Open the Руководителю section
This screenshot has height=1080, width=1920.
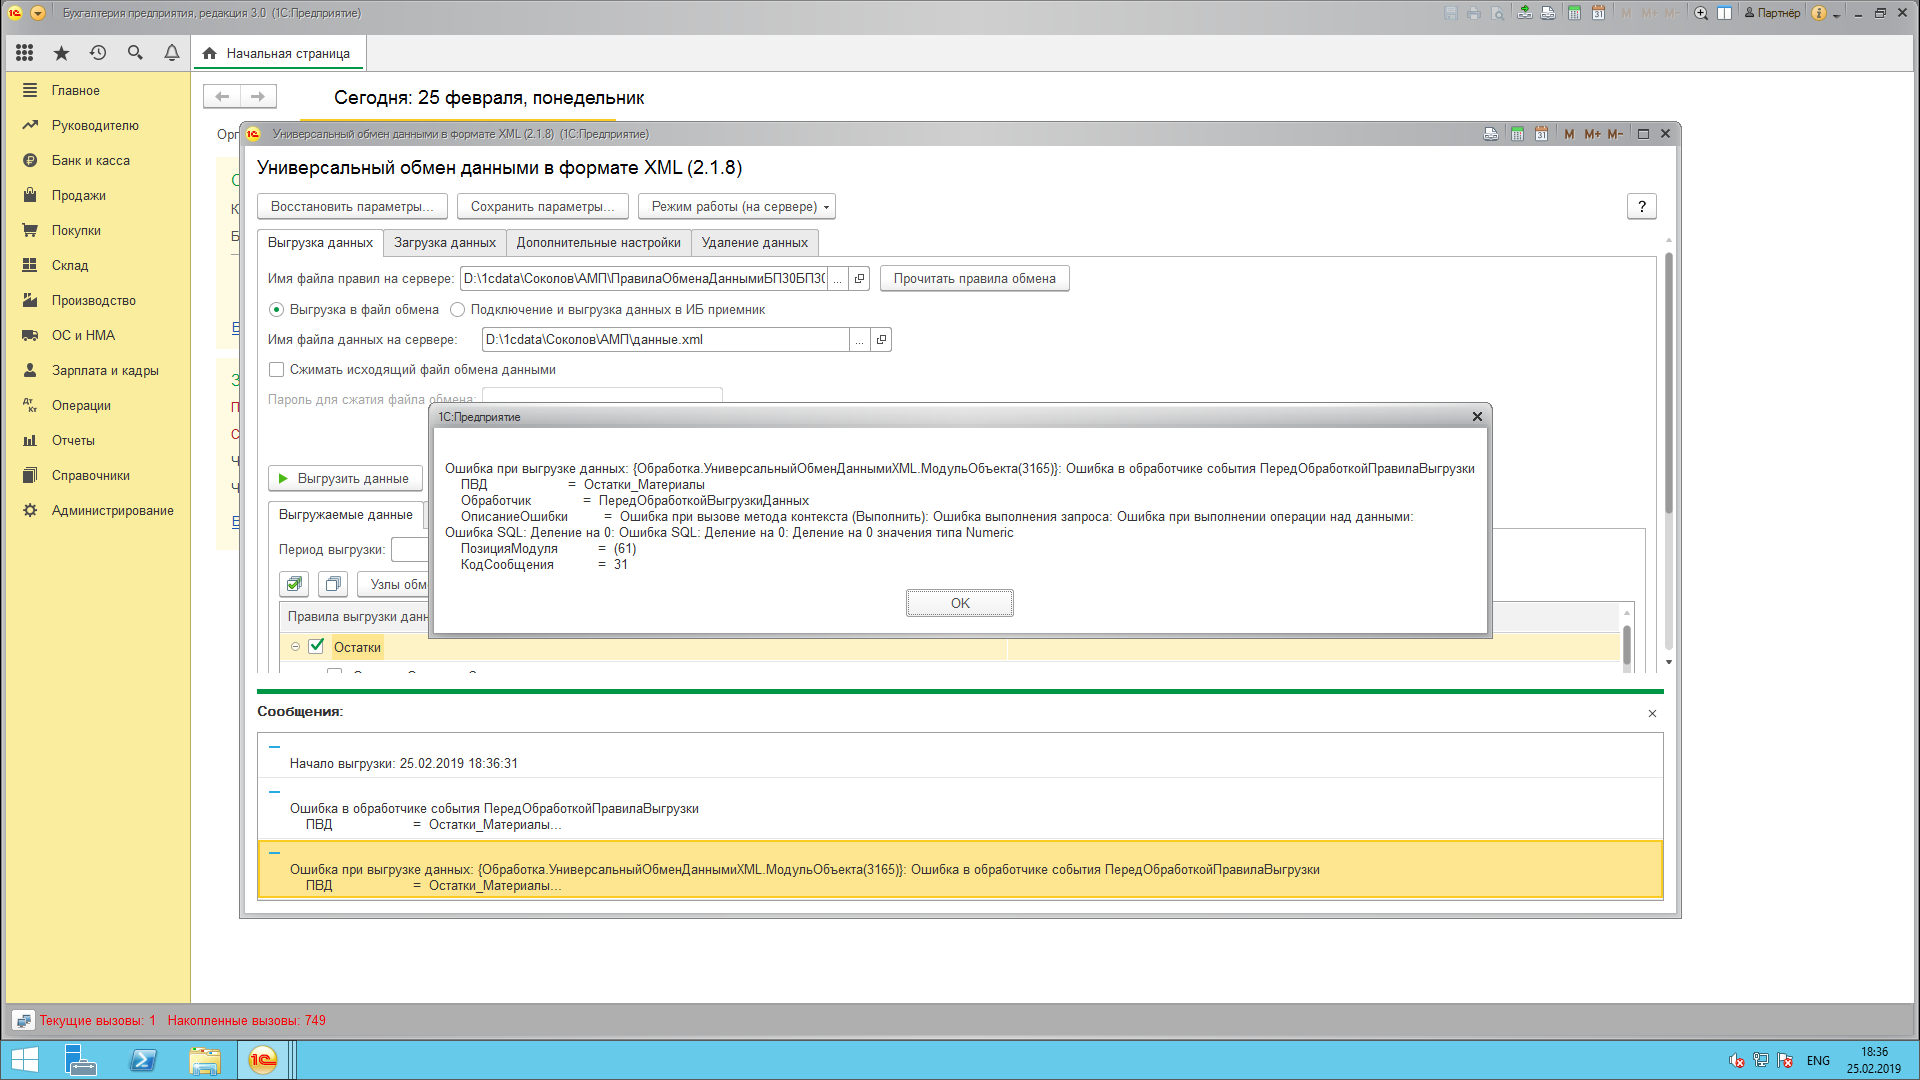pyautogui.click(x=95, y=125)
